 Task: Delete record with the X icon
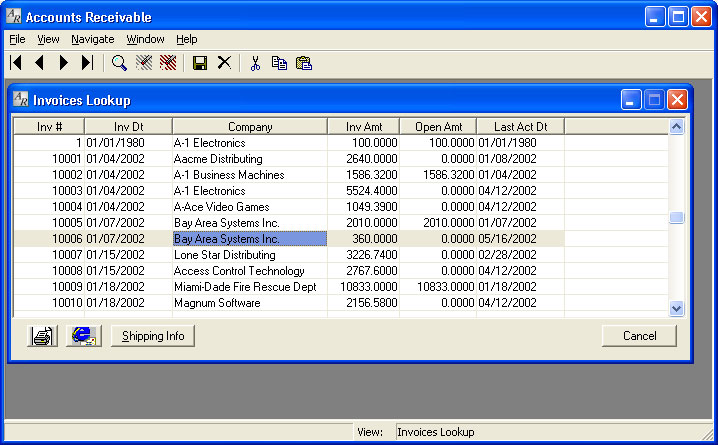224,62
